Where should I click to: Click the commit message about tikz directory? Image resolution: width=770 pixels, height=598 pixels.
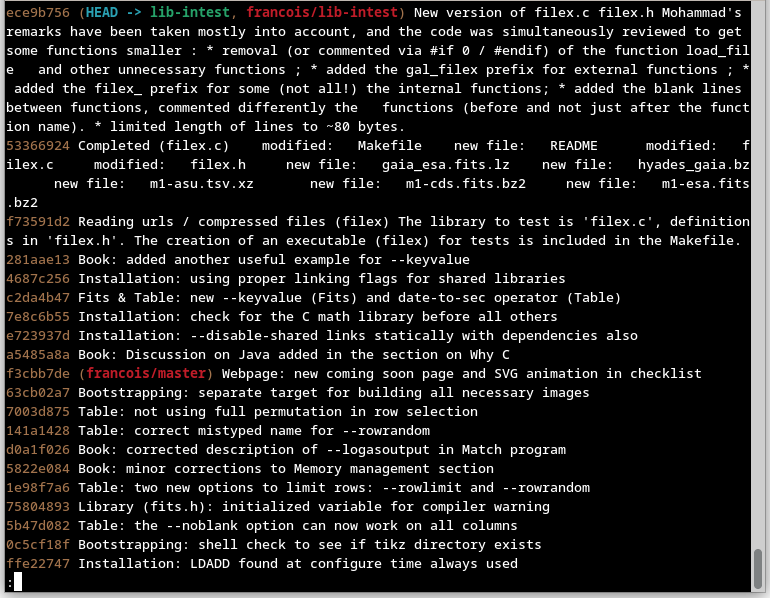click(x=310, y=545)
